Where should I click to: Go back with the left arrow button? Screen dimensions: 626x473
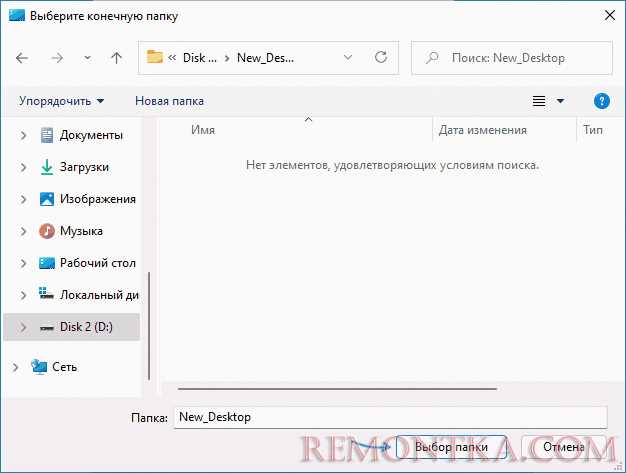click(x=22, y=58)
